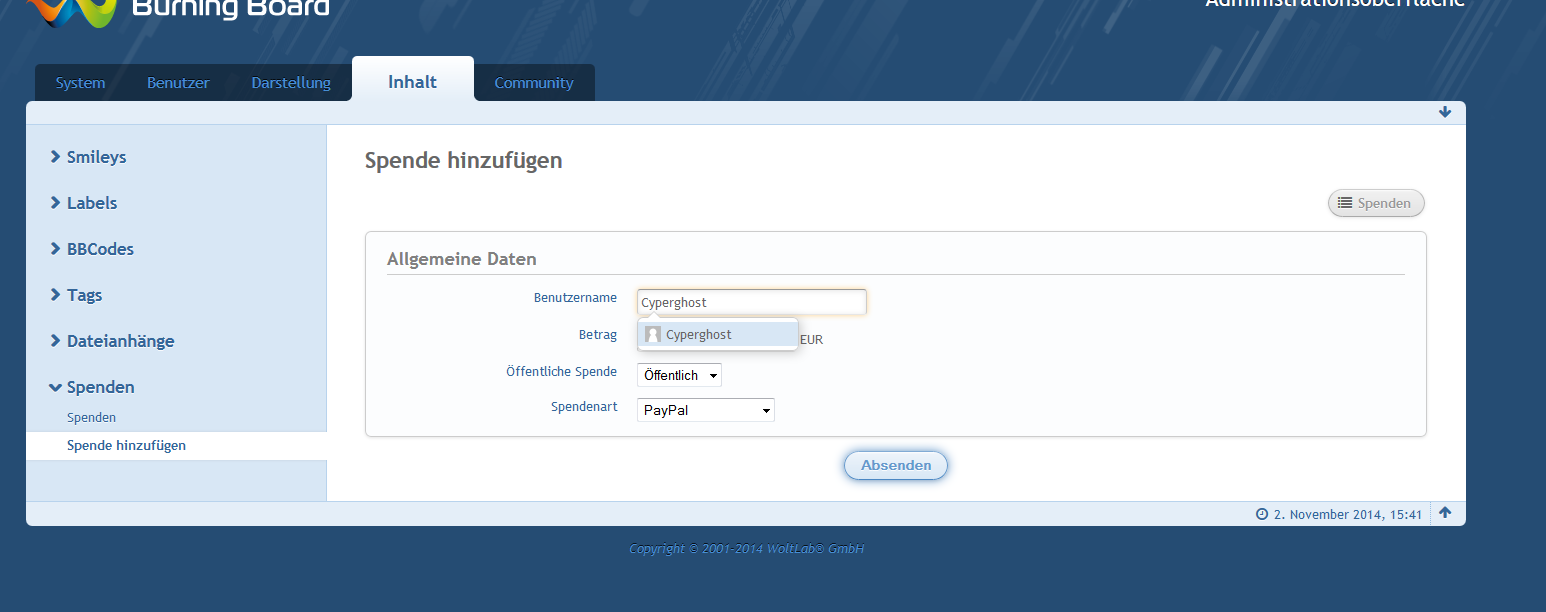Viewport: 1546px width, 612px height.
Task: Expand the Tags sidebar section
Action: click(76, 295)
